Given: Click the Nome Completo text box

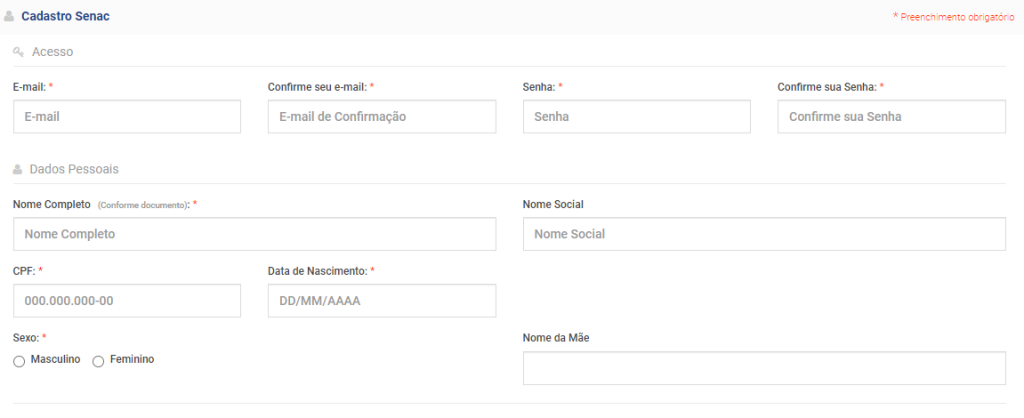Looking at the screenshot, I should (255, 234).
